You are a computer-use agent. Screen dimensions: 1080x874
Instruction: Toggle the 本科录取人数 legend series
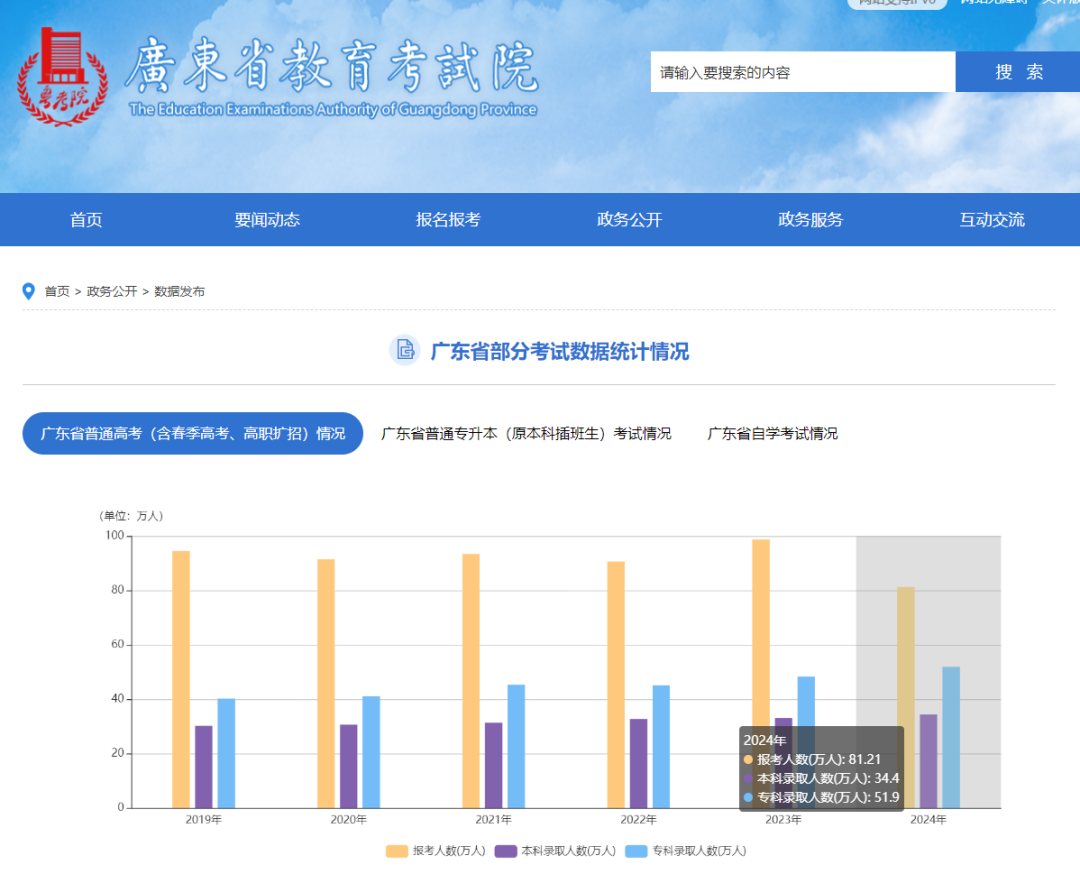pos(550,850)
